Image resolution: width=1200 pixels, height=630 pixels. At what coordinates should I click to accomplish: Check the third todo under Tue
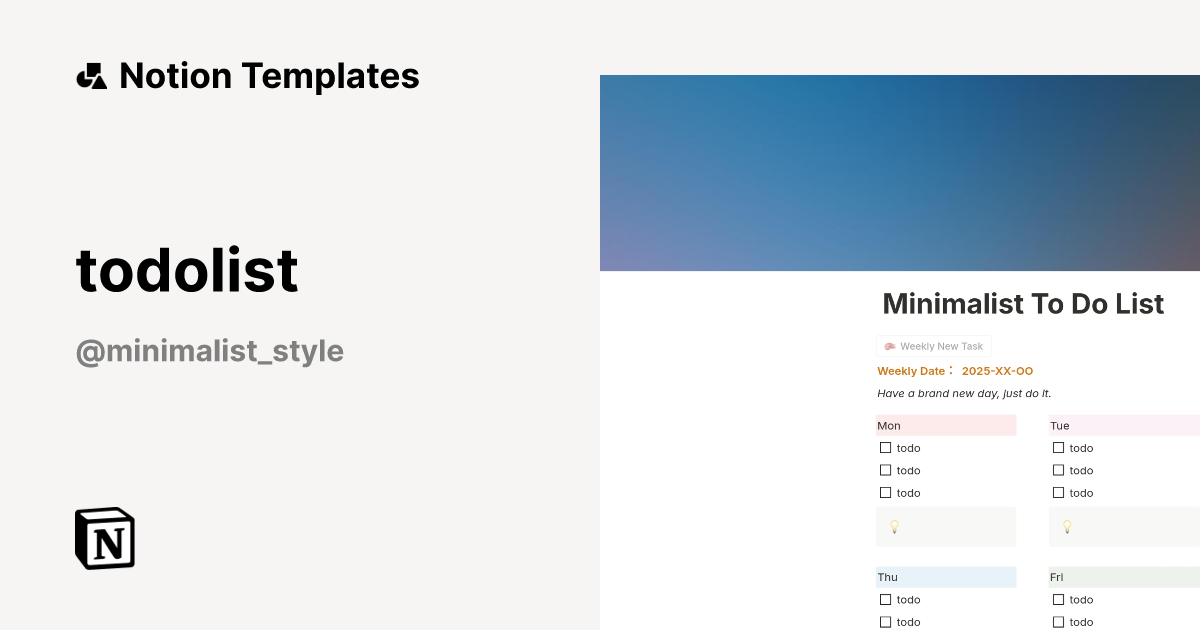pos(1058,492)
